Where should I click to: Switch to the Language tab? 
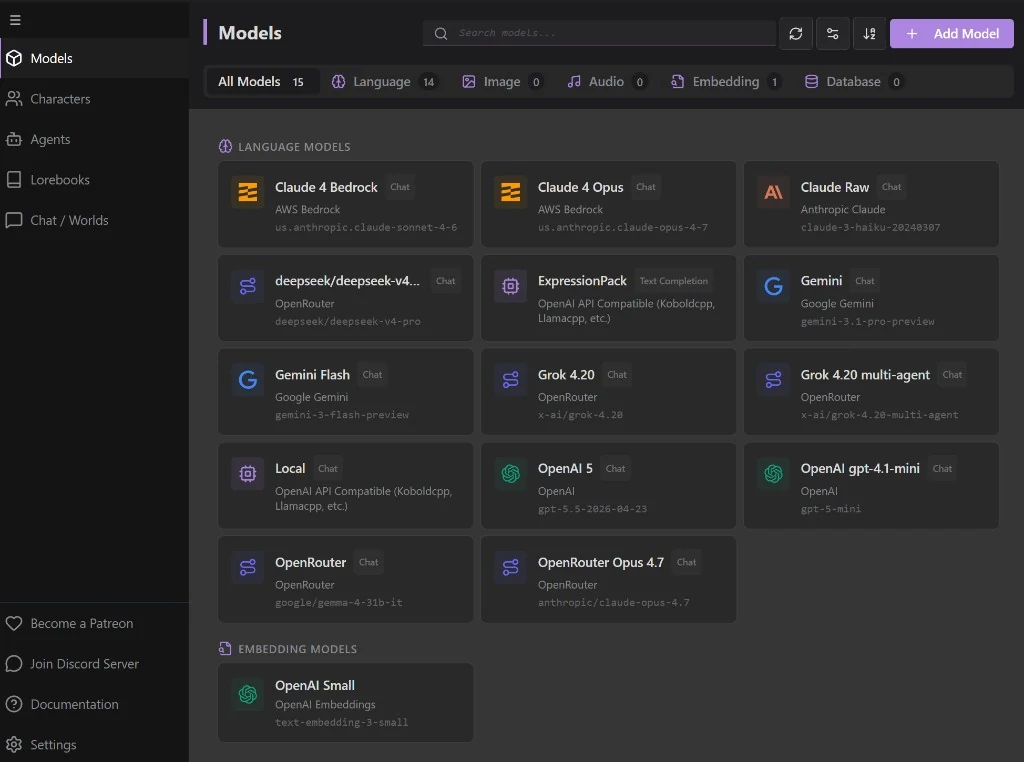[x=384, y=82]
